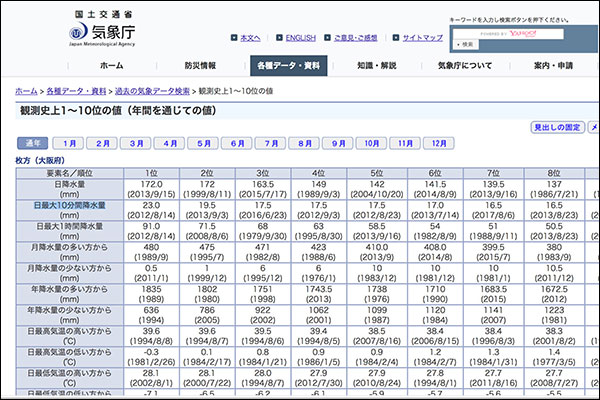Select the 4月 tab

tap(170, 143)
